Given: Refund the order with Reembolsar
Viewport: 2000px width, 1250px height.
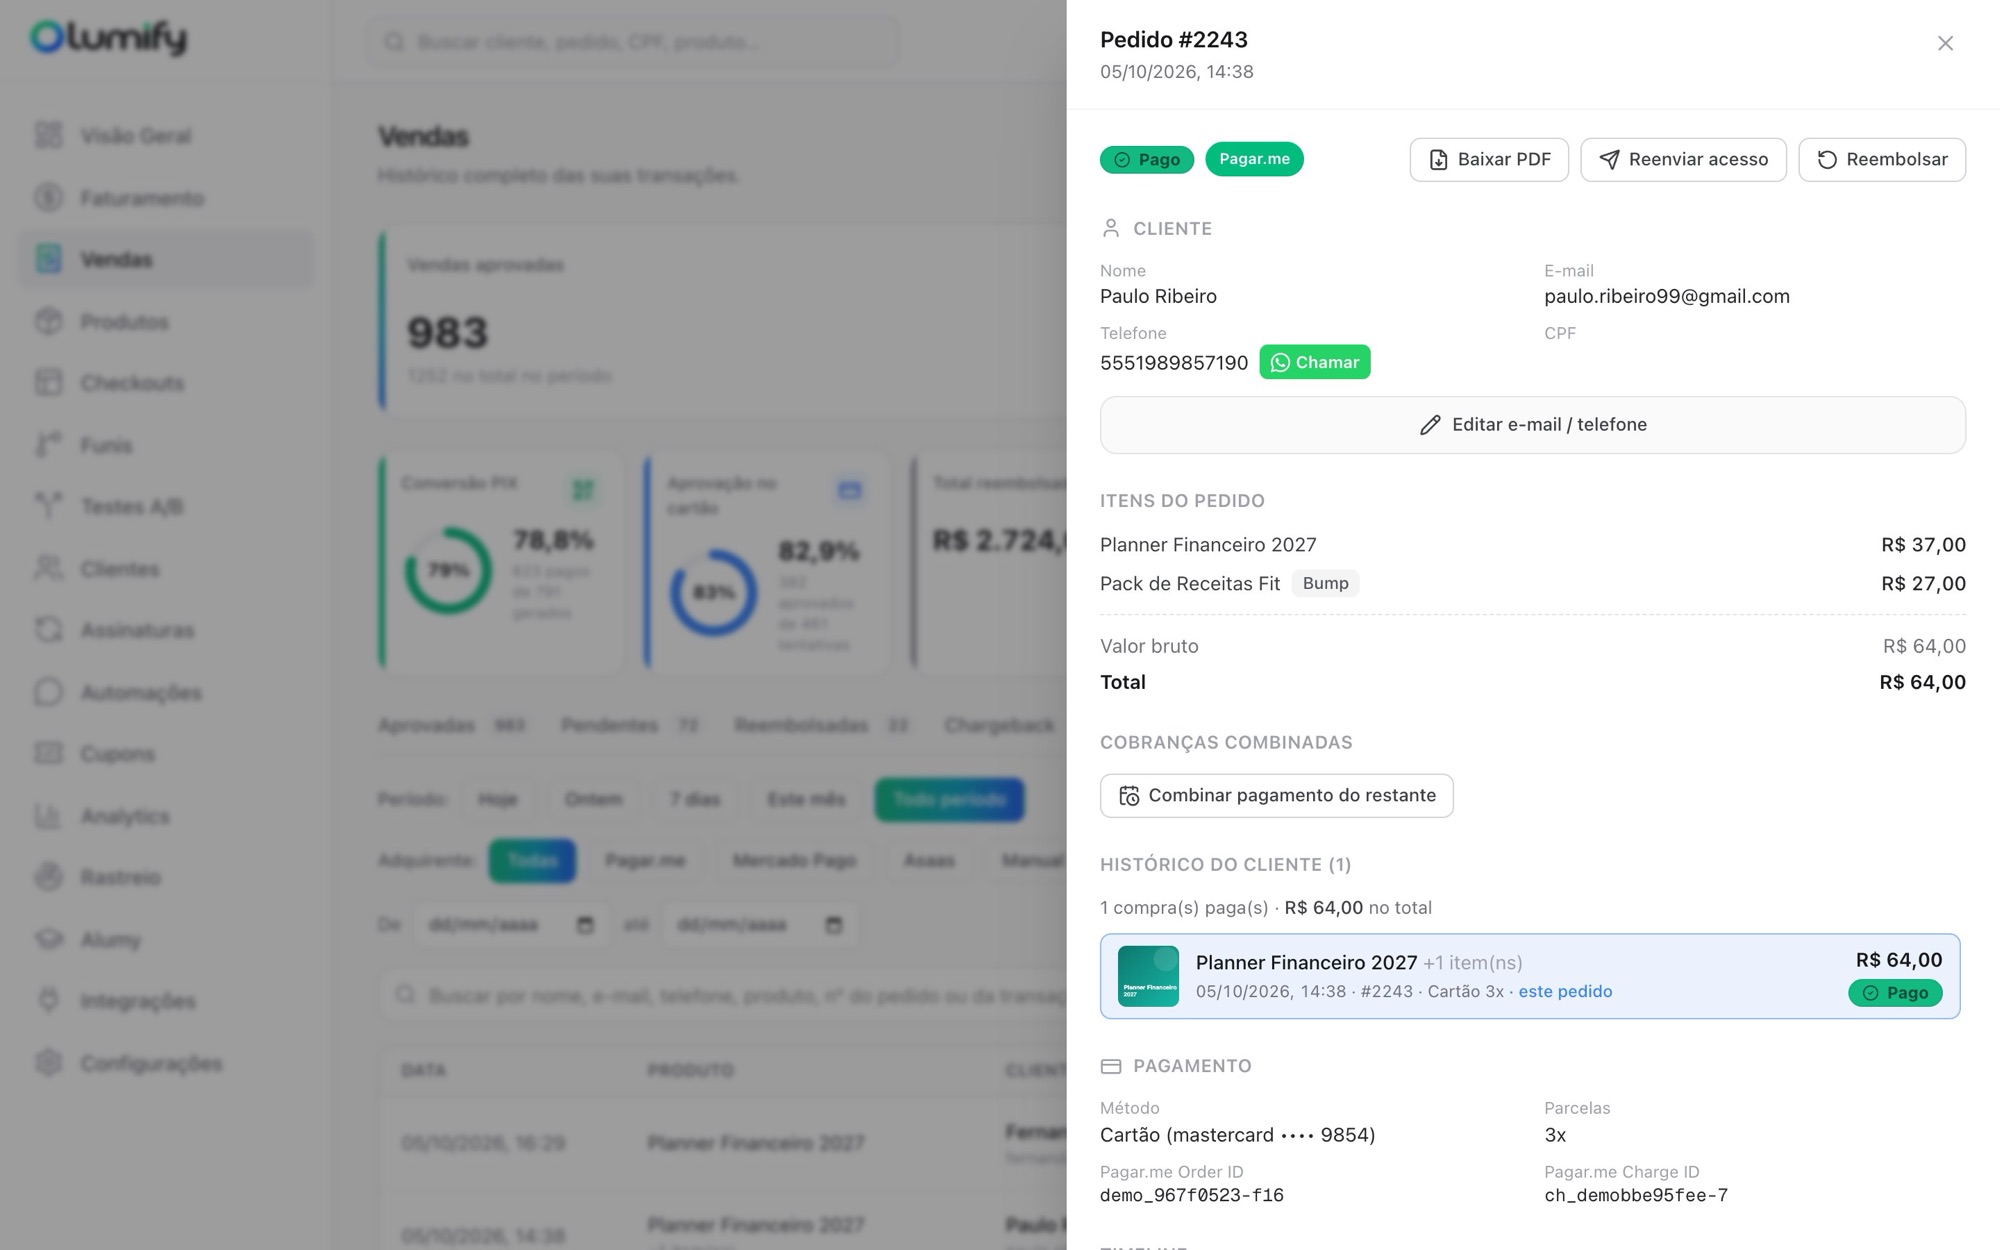Looking at the screenshot, I should tap(1882, 160).
